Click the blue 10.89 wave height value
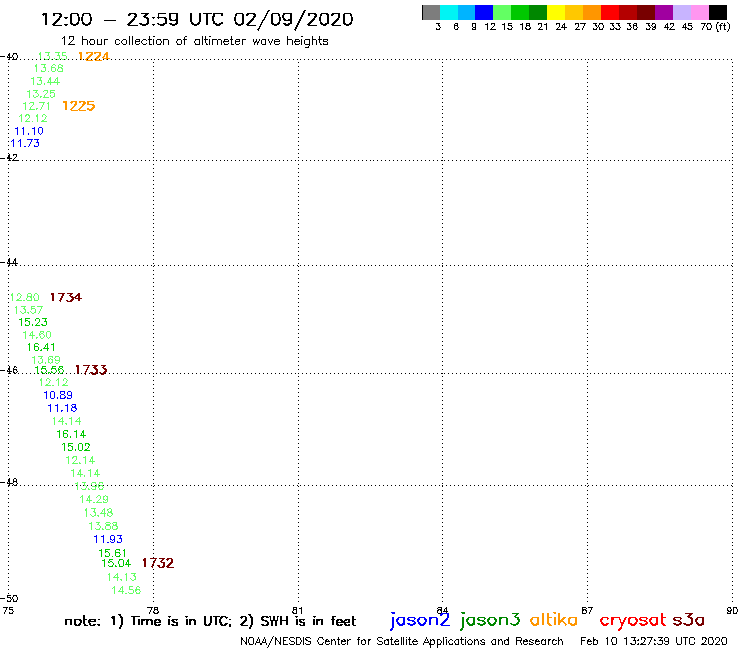This screenshot has width=740, height=650. pyautogui.click(x=58, y=395)
